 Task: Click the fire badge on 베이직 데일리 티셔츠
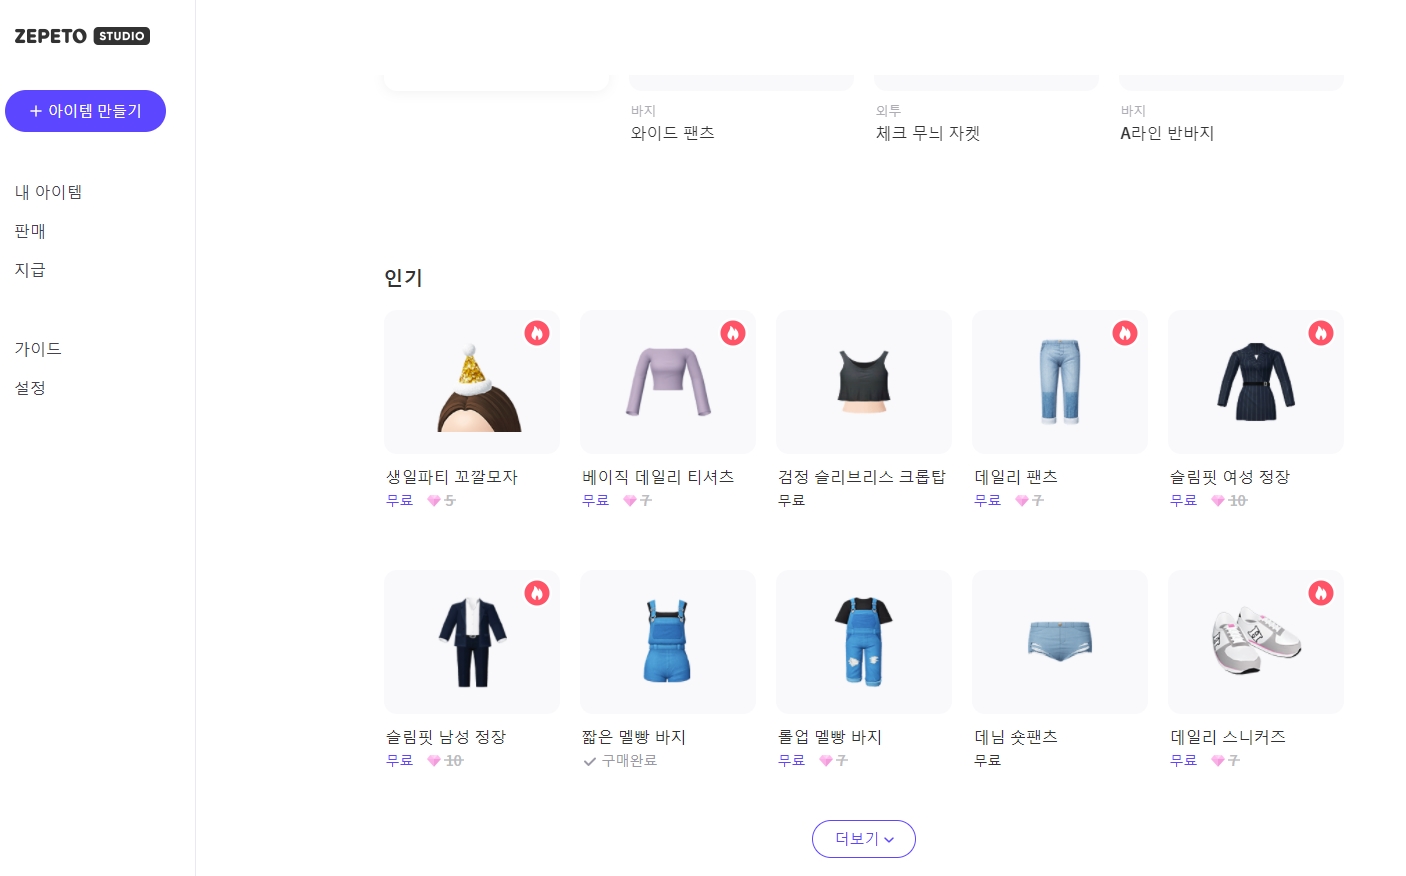(x=733, y=333)
